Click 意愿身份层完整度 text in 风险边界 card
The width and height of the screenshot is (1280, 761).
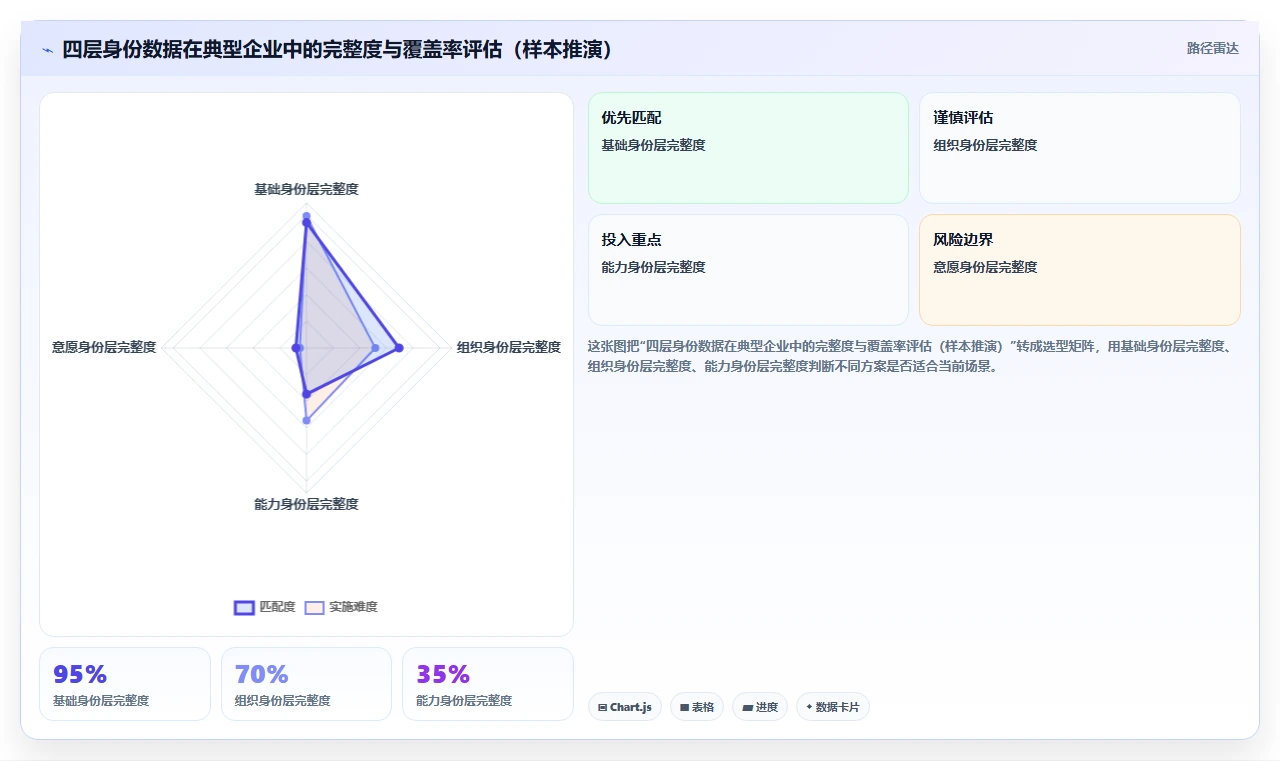pyautogui.click(x=985, y=267)
